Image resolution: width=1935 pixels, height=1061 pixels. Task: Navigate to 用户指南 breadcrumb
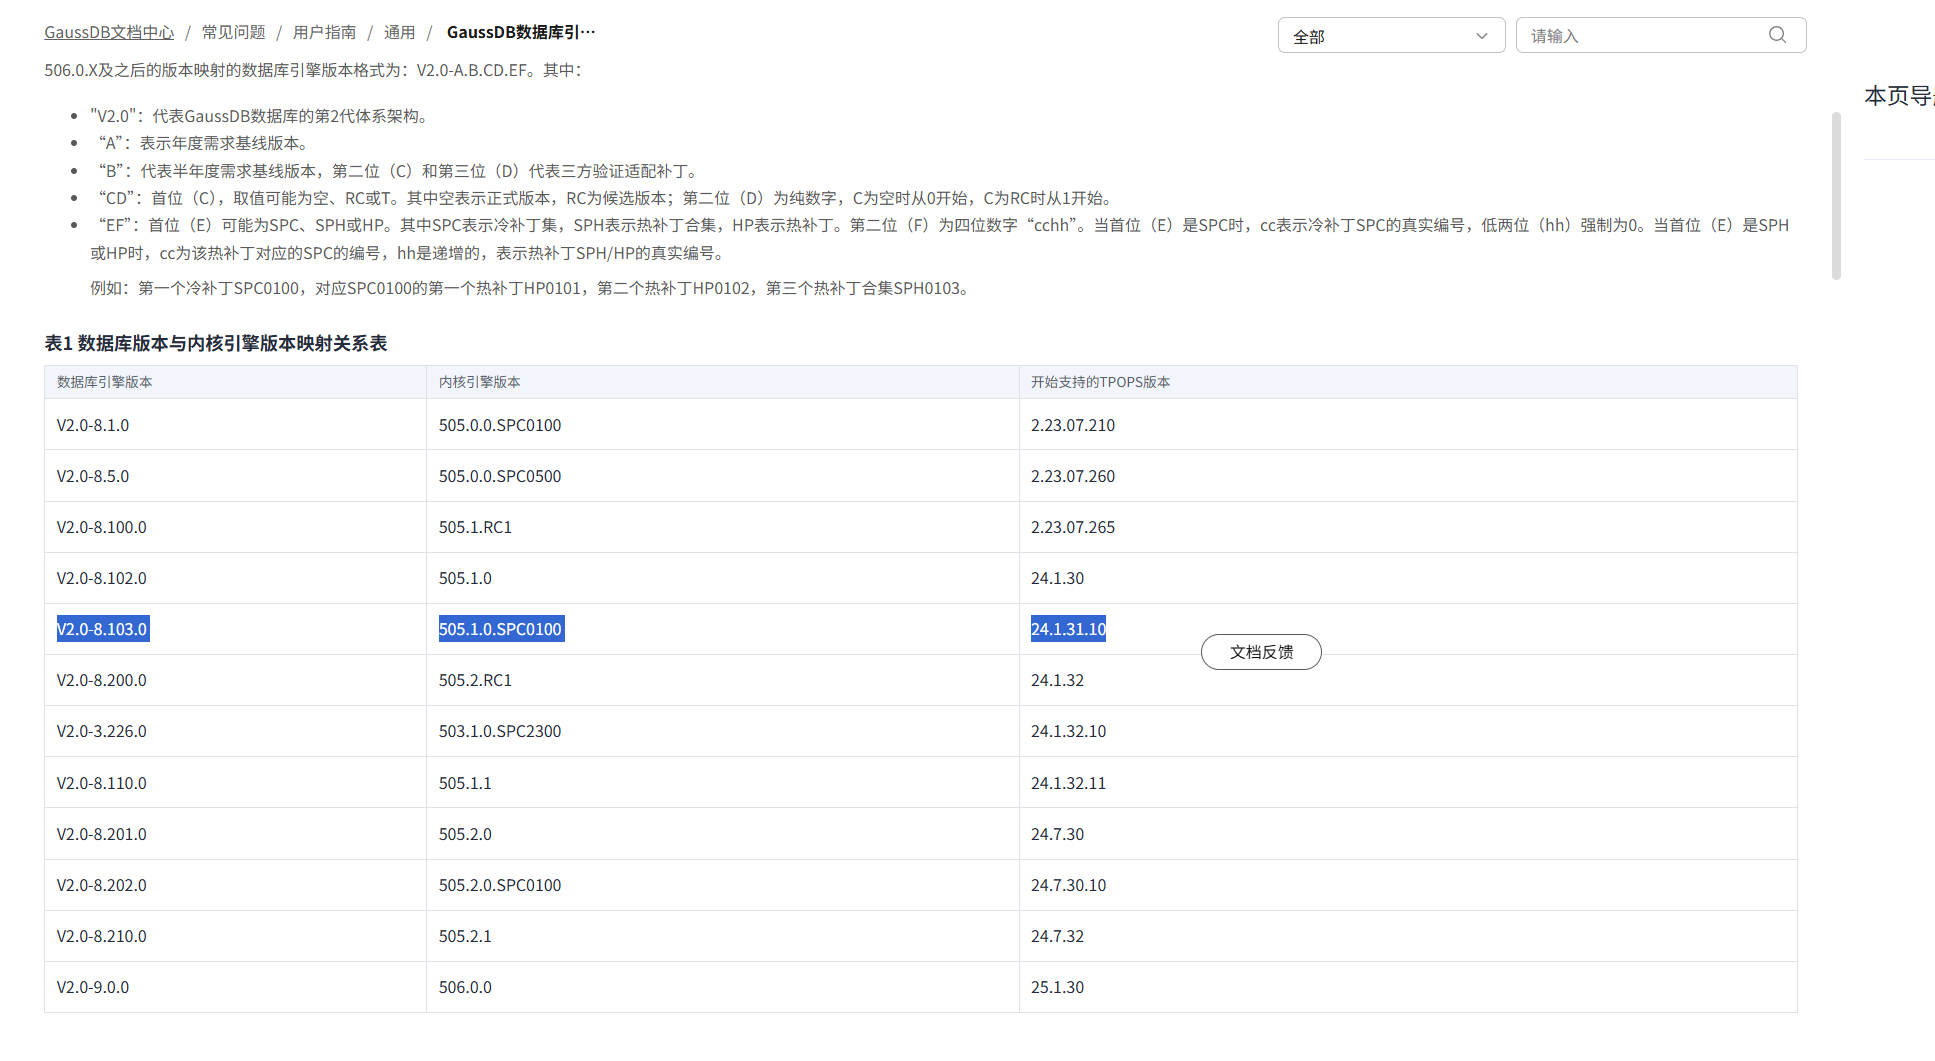coord(325,32)
